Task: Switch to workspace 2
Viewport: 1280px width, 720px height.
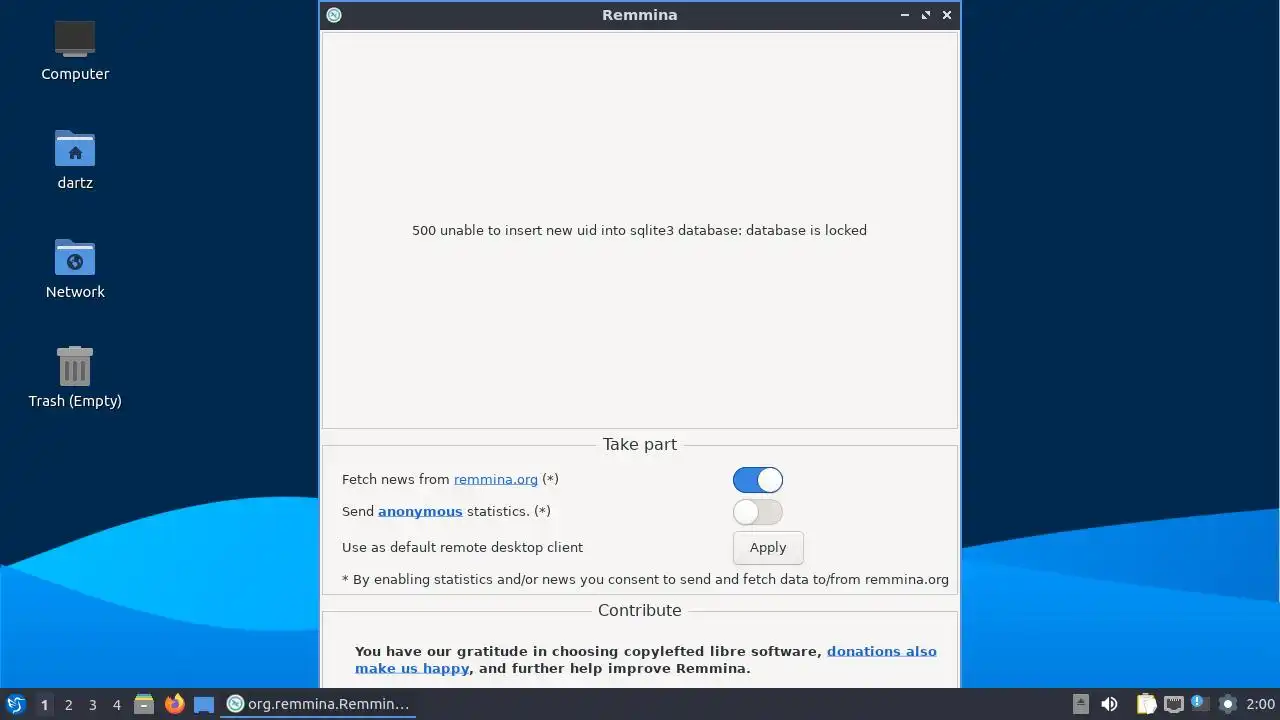Action: [x=68, y=705]
